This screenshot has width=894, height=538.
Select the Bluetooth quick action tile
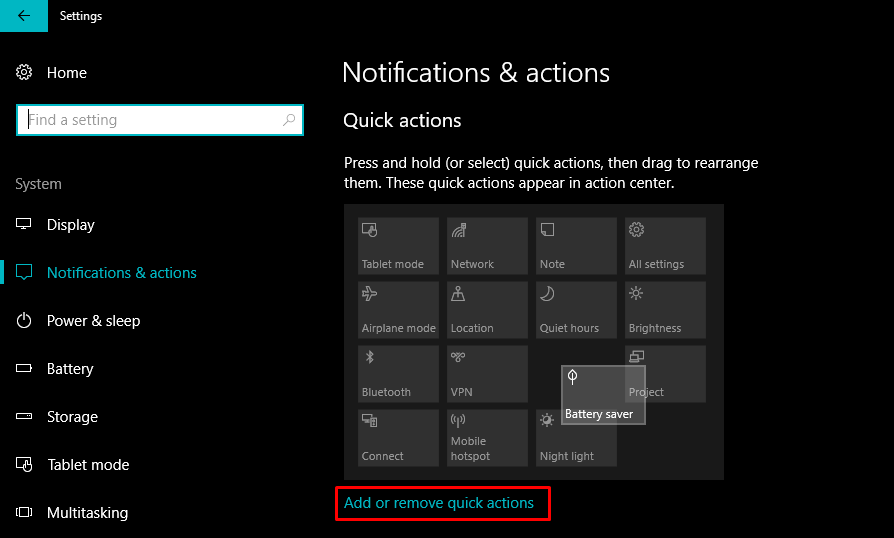(x=398, y=374)
